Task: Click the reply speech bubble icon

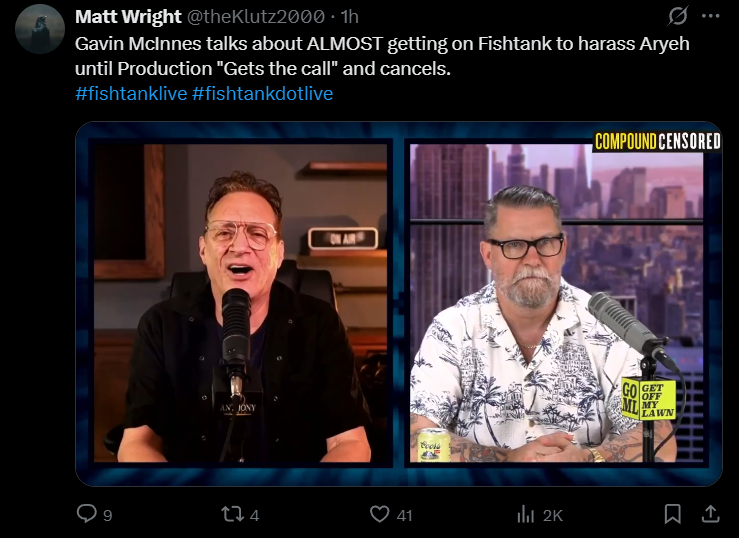Action: pos(86,514)
